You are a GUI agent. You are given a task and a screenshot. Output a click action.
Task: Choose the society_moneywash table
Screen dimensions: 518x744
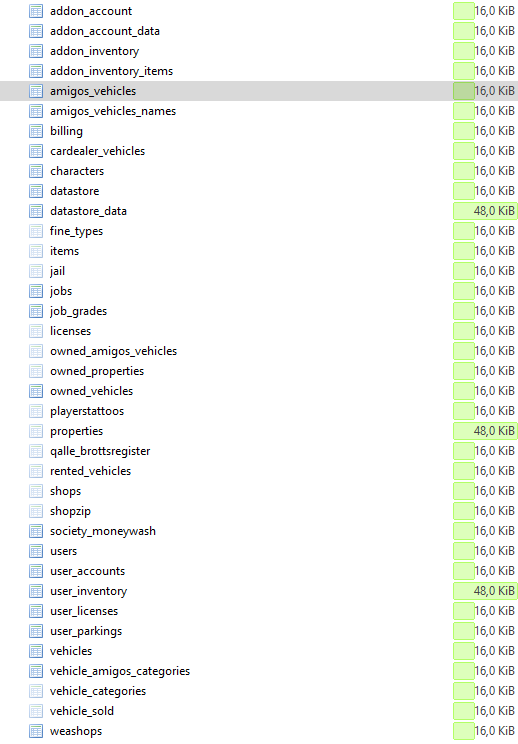coord(103,531)
